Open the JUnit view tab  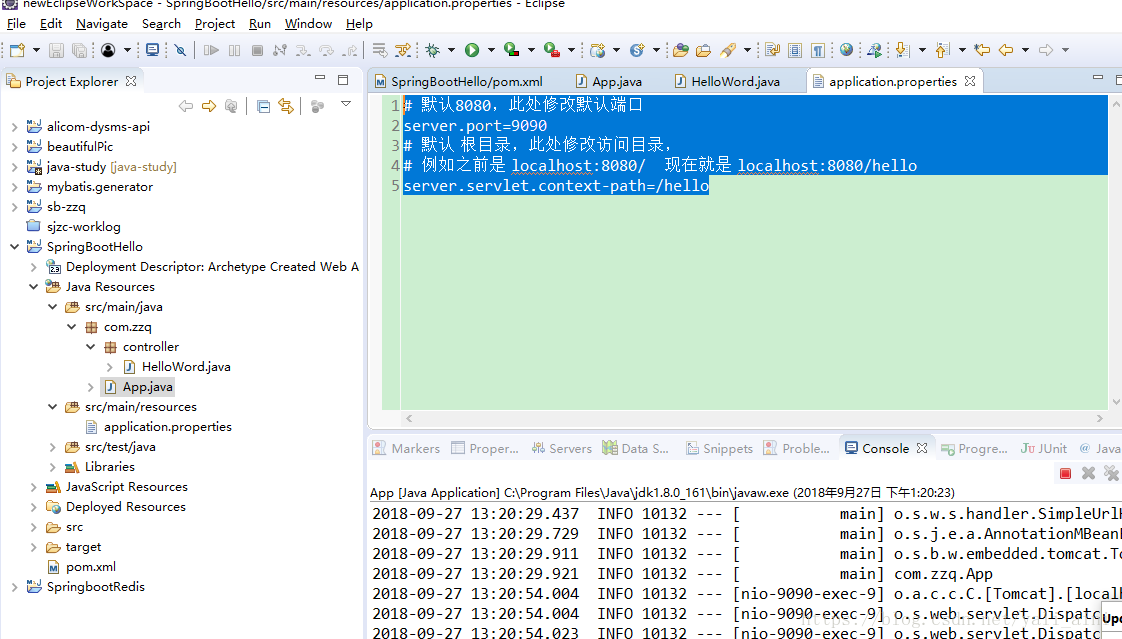point(1044,449)
